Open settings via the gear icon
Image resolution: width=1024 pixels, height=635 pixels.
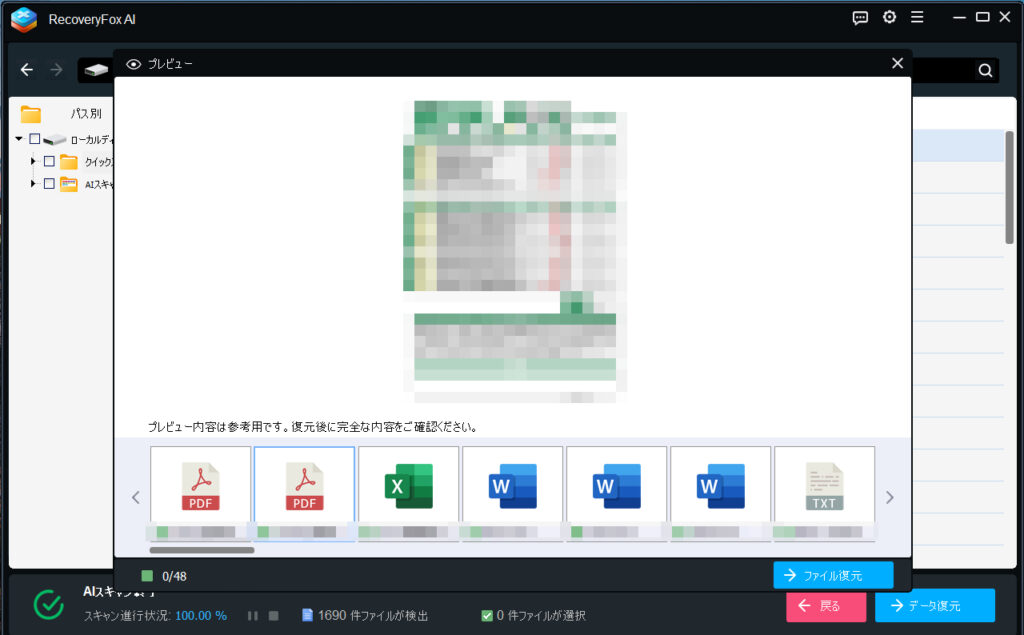[889, 18]
